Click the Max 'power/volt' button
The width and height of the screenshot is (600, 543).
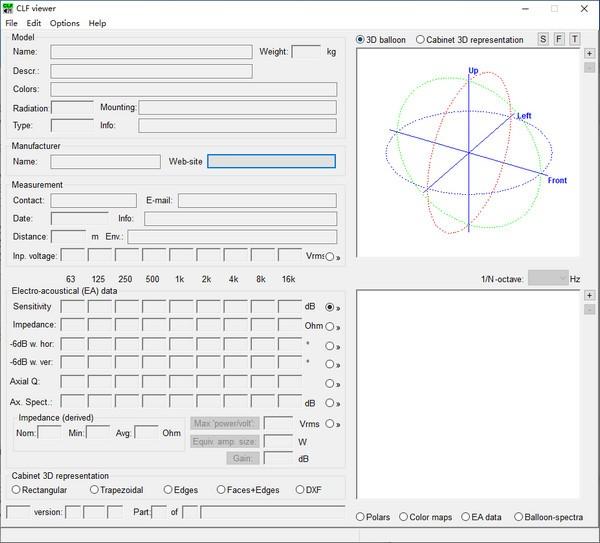point(225,423)
